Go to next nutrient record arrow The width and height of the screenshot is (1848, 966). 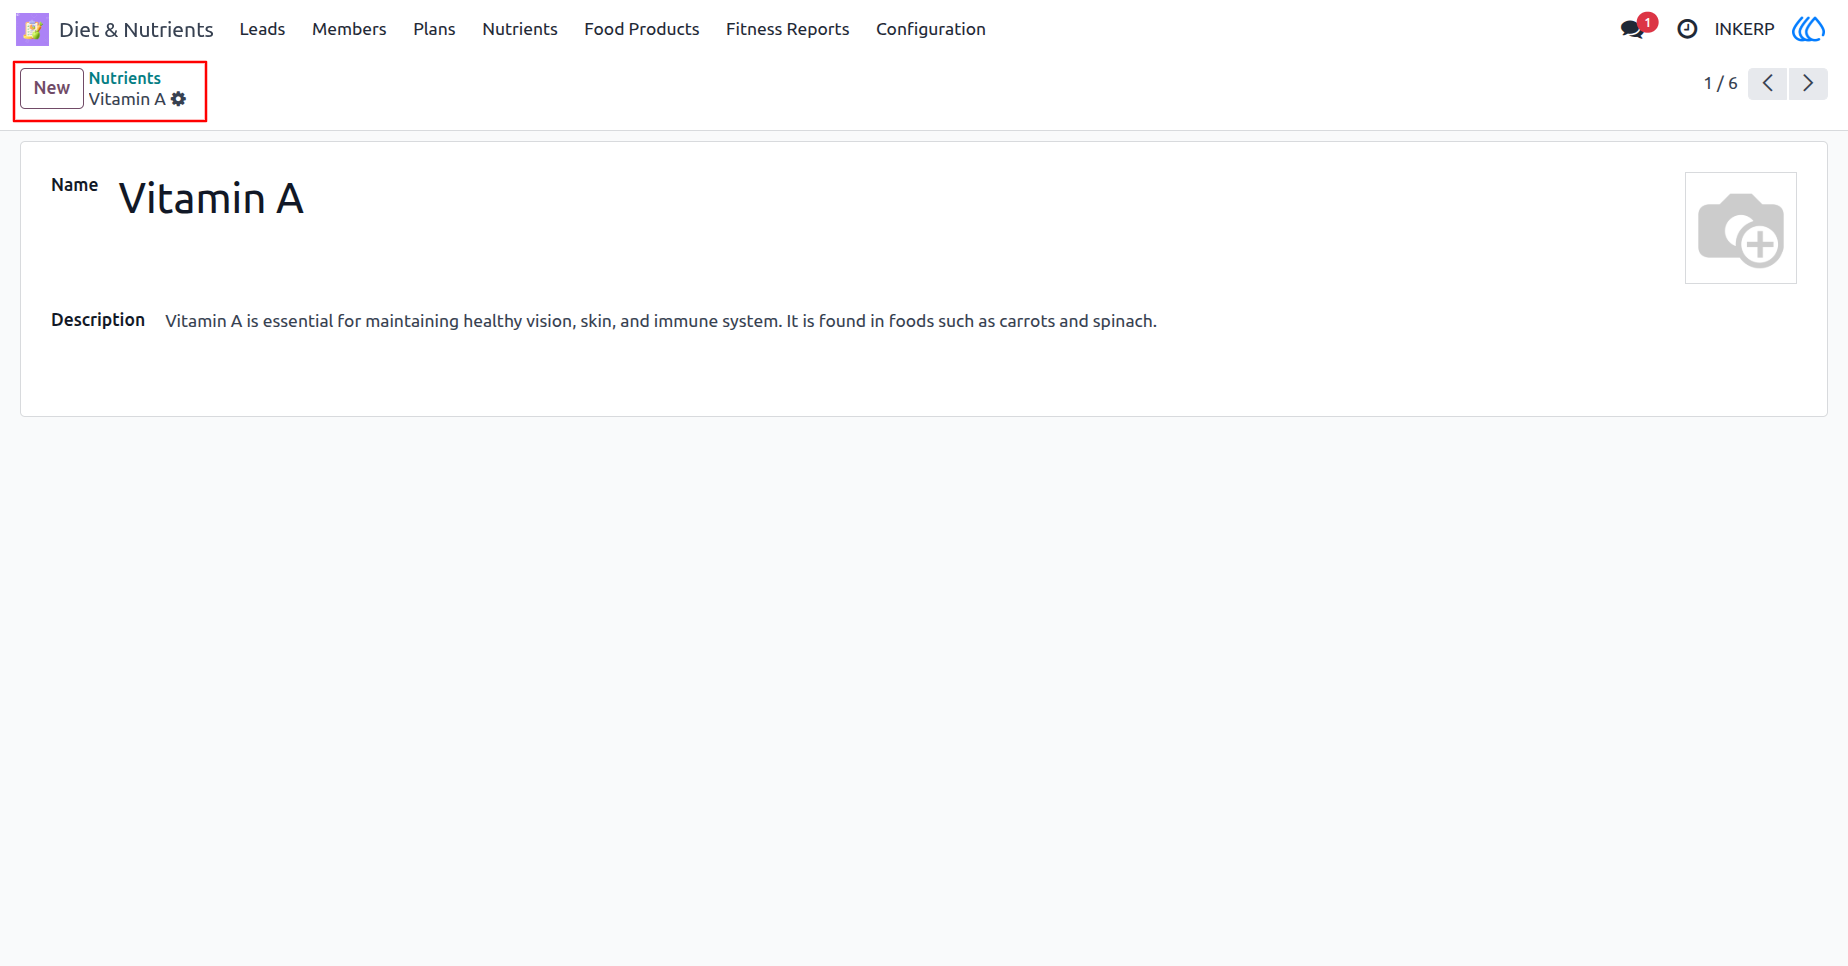[1808, 83]
